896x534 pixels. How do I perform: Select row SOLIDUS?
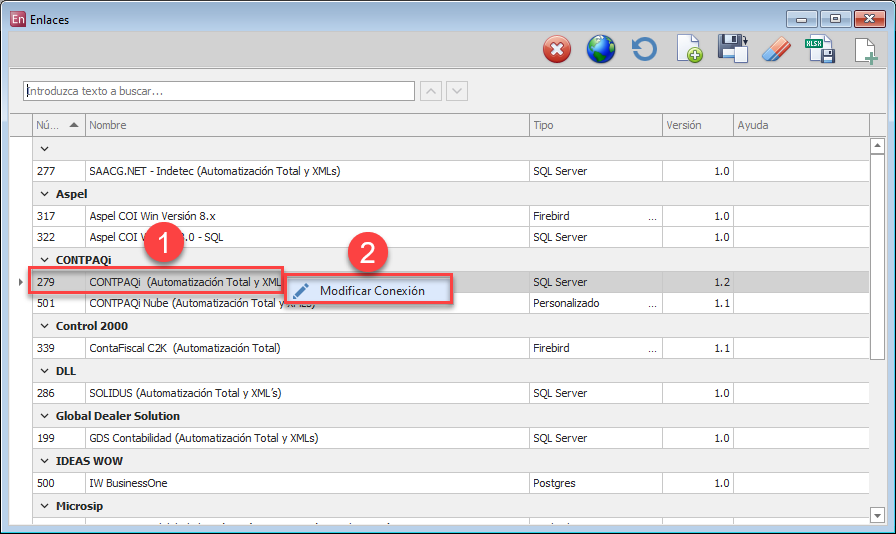click(451, 393)
